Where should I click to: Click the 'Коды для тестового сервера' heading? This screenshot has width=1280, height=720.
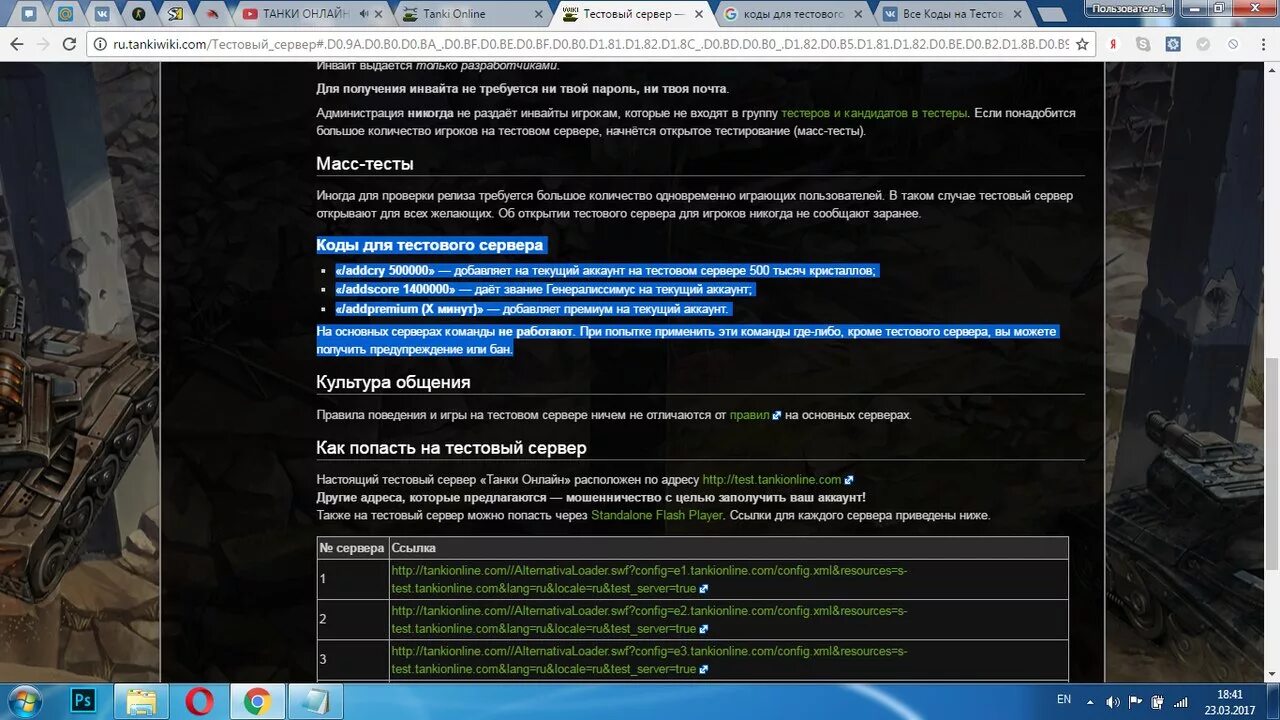pos(430,245)
